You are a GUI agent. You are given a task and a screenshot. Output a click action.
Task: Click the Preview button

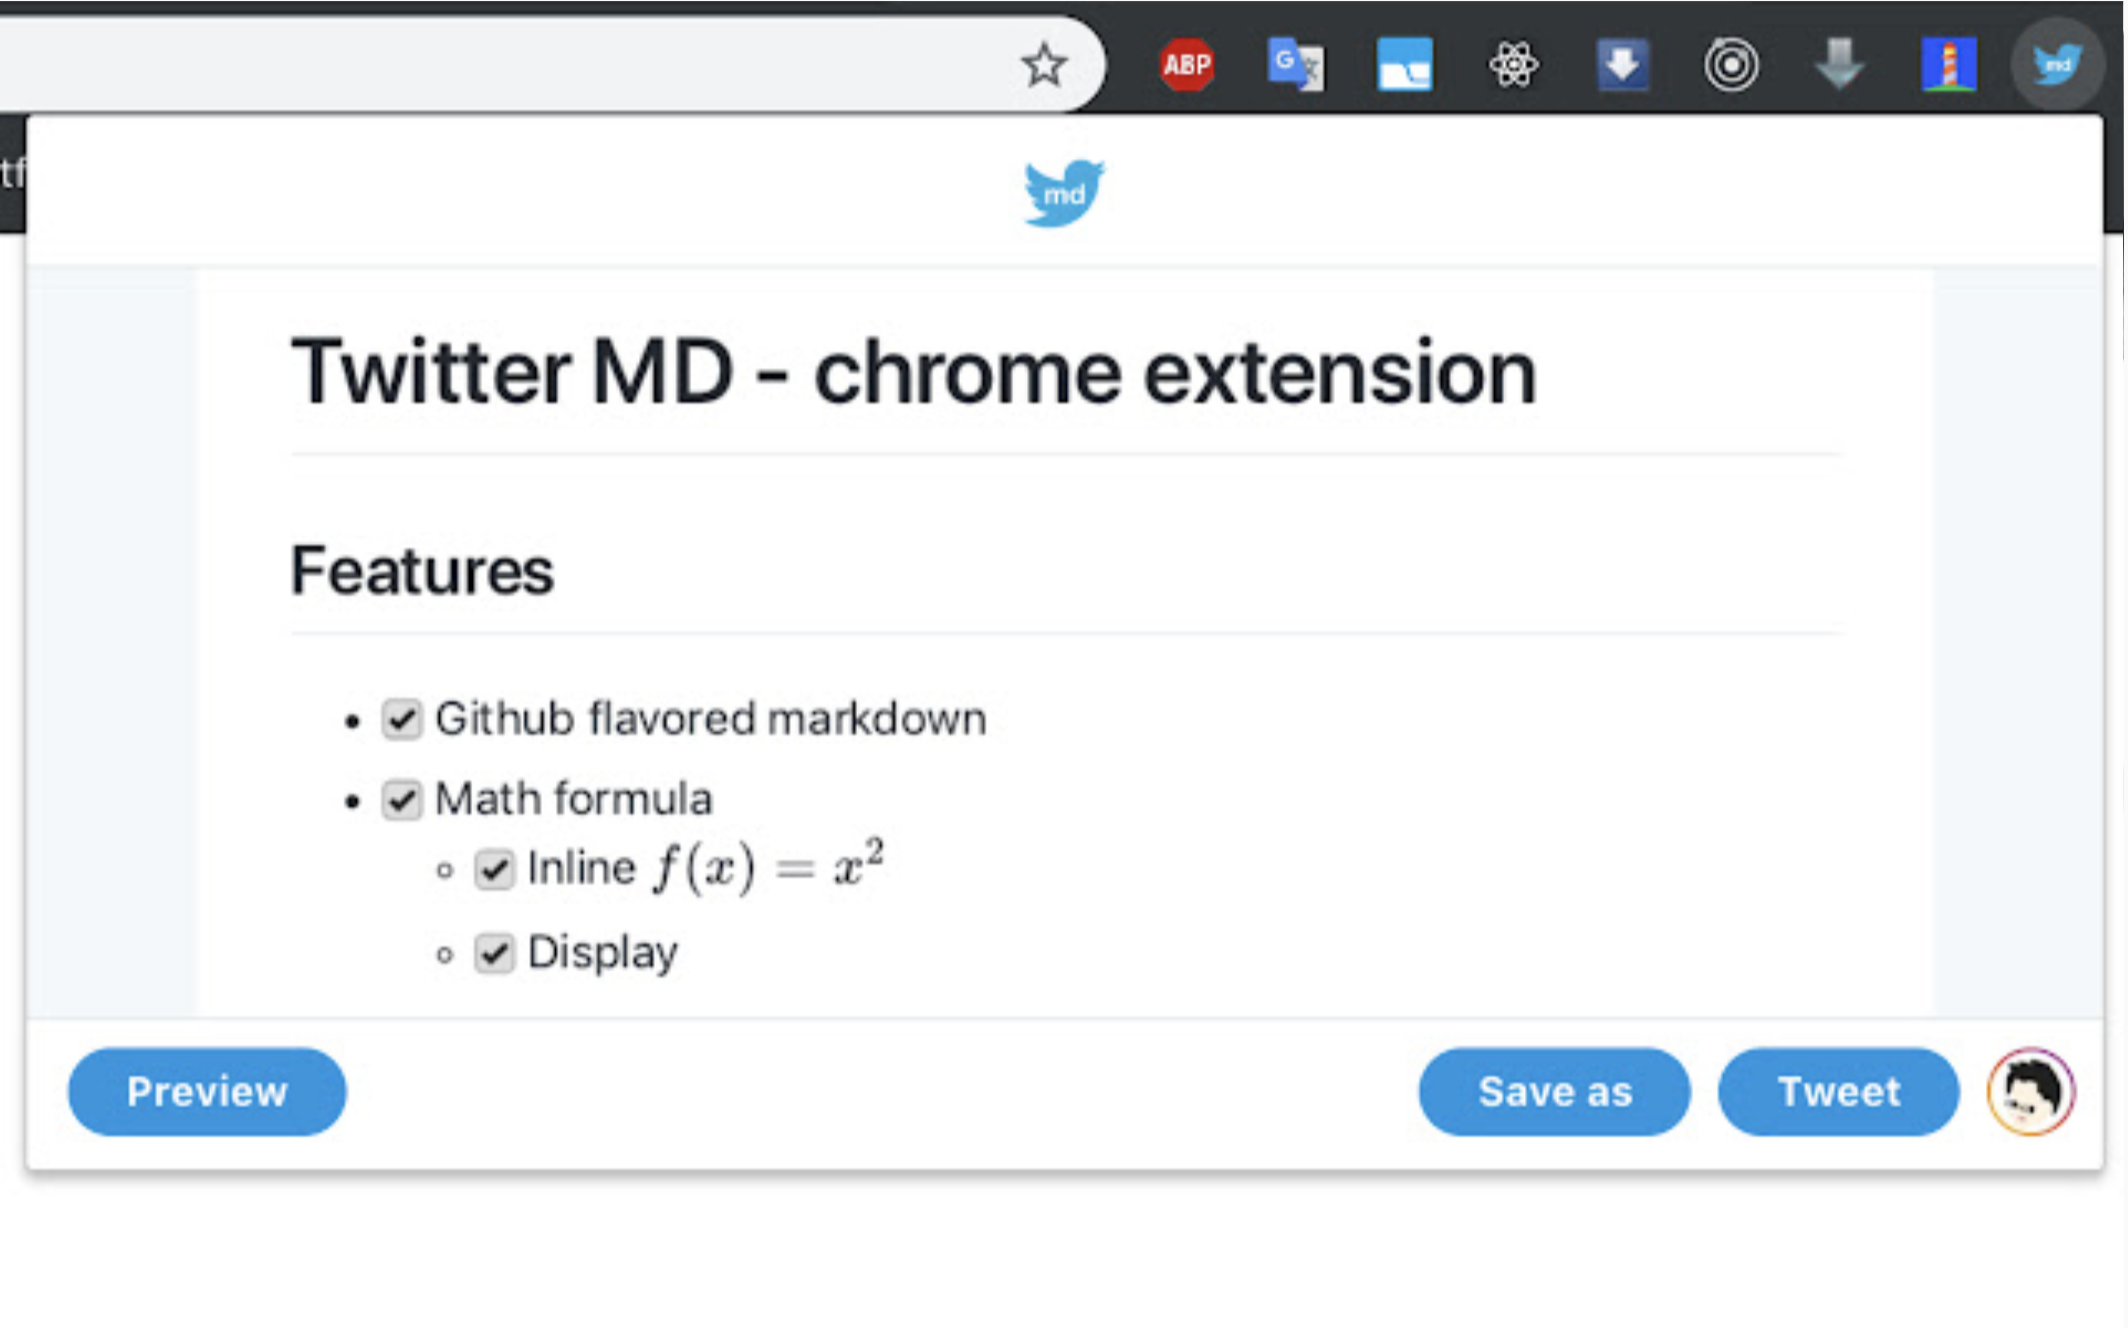(206, 1092)
